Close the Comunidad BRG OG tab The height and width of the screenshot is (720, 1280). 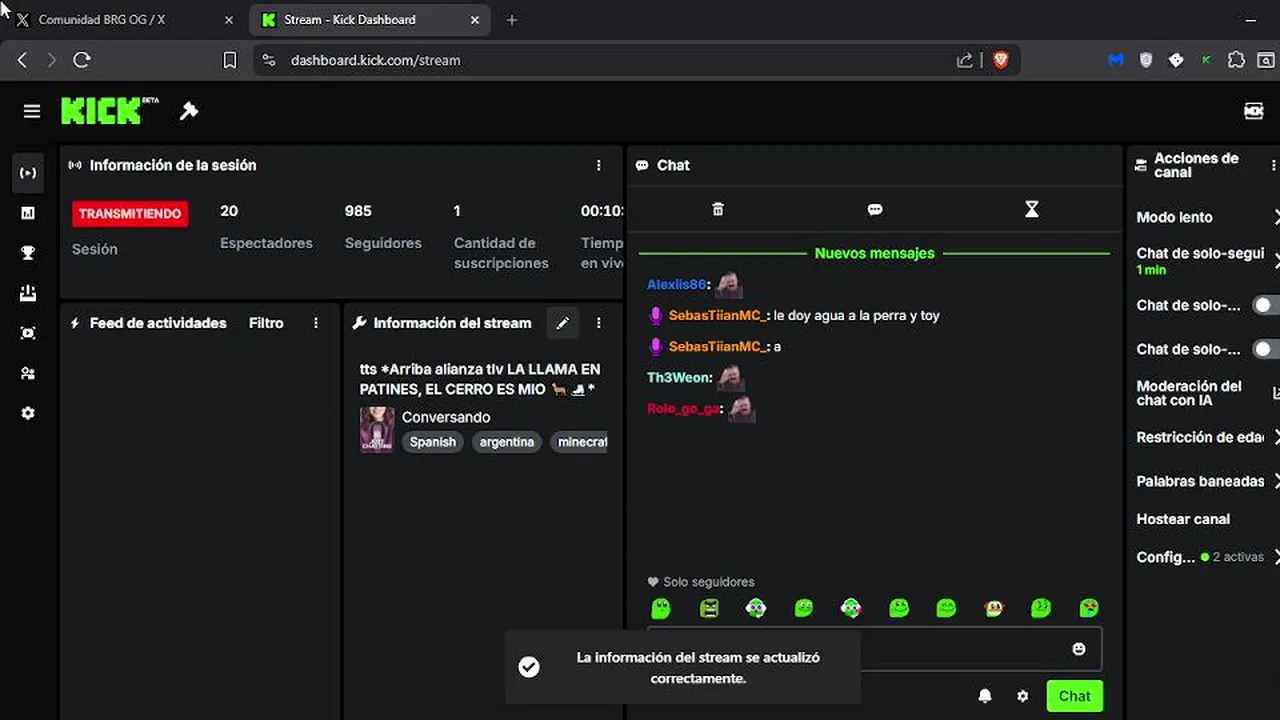pos(229,20)
